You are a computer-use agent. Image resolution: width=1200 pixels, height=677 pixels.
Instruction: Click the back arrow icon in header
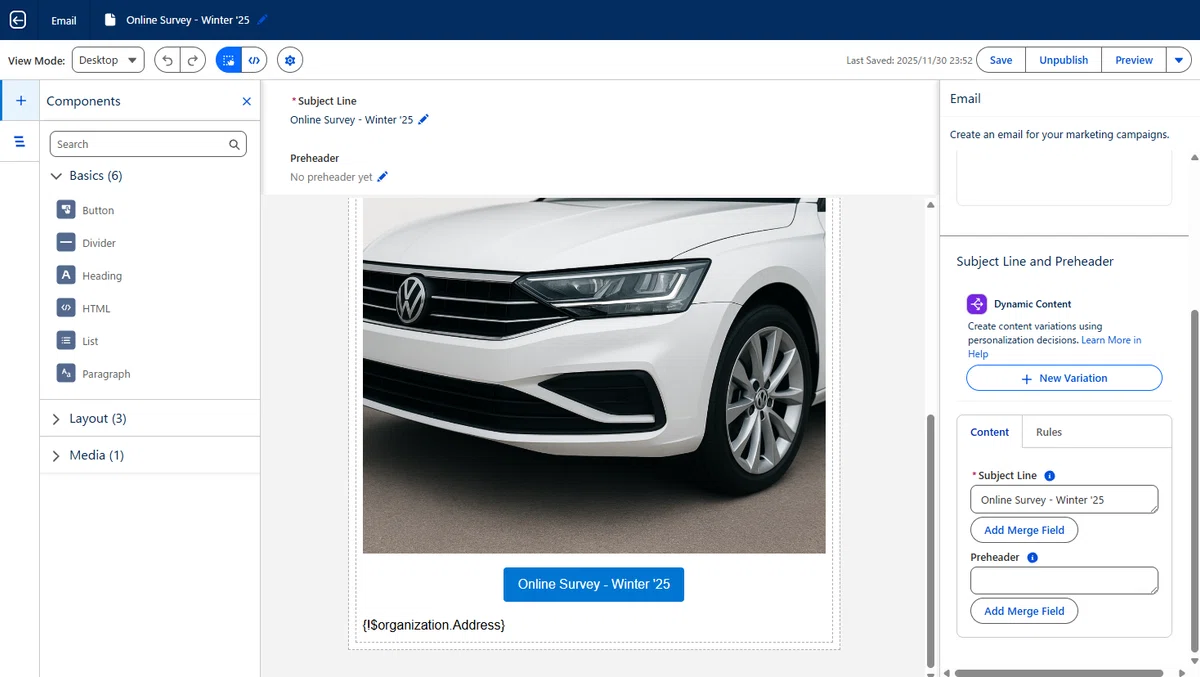[x=18, y=20]
